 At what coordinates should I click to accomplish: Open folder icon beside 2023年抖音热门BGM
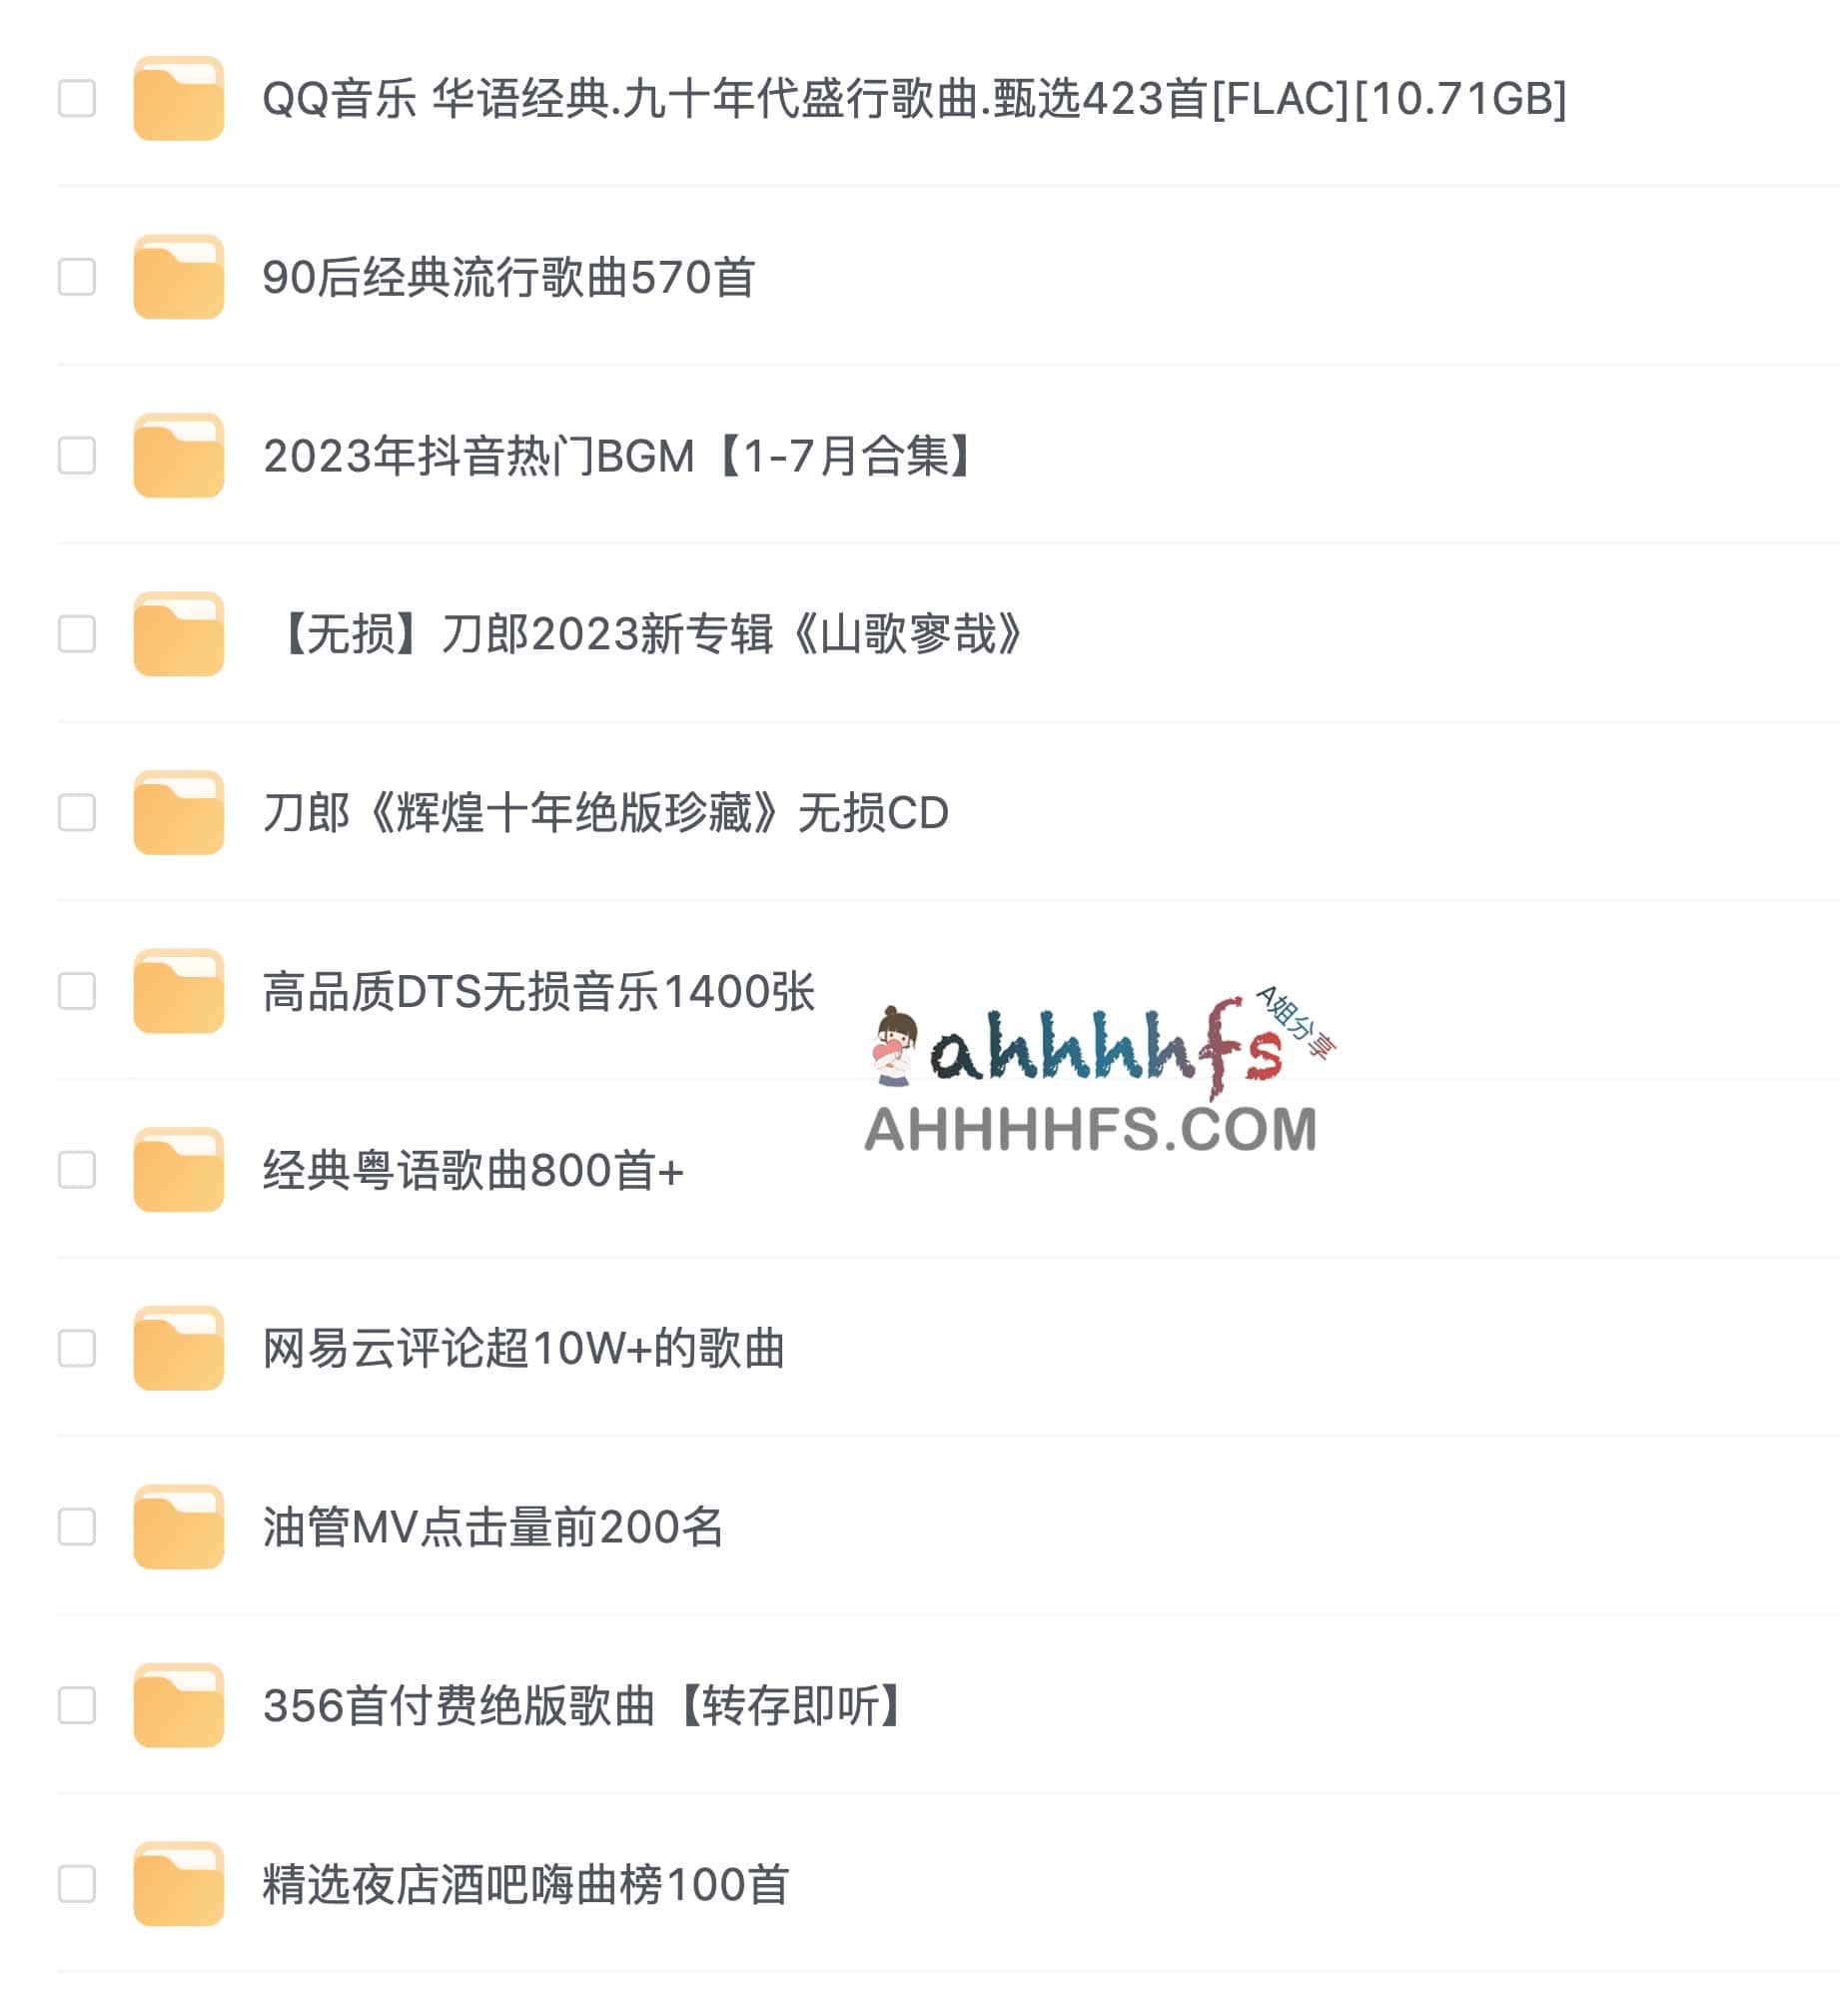pos(178,455)
